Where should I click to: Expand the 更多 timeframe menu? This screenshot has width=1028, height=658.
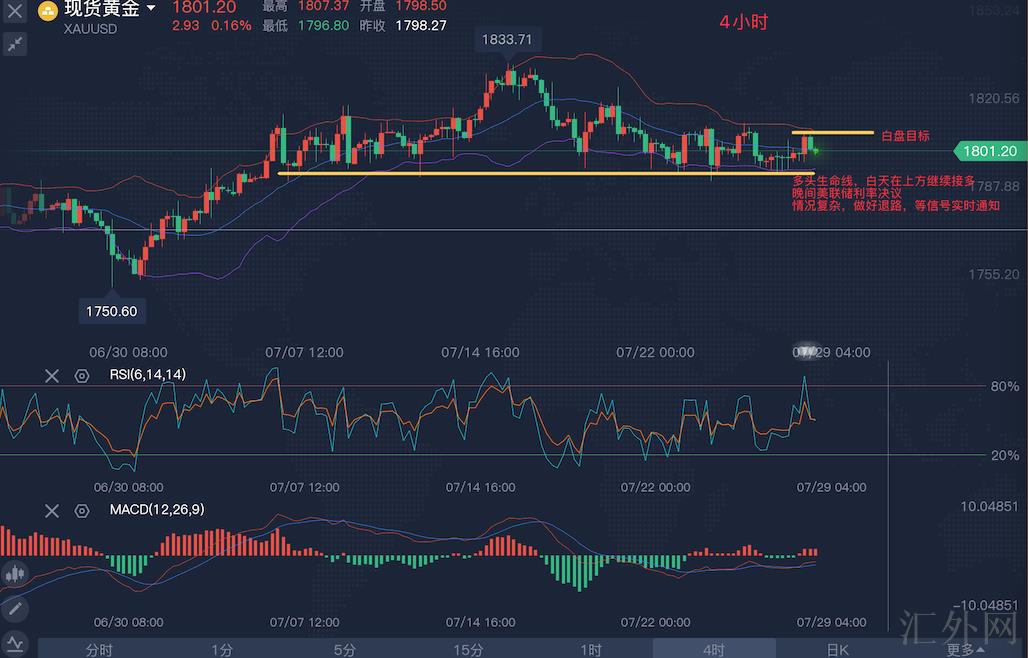click(x=964, y=649)
